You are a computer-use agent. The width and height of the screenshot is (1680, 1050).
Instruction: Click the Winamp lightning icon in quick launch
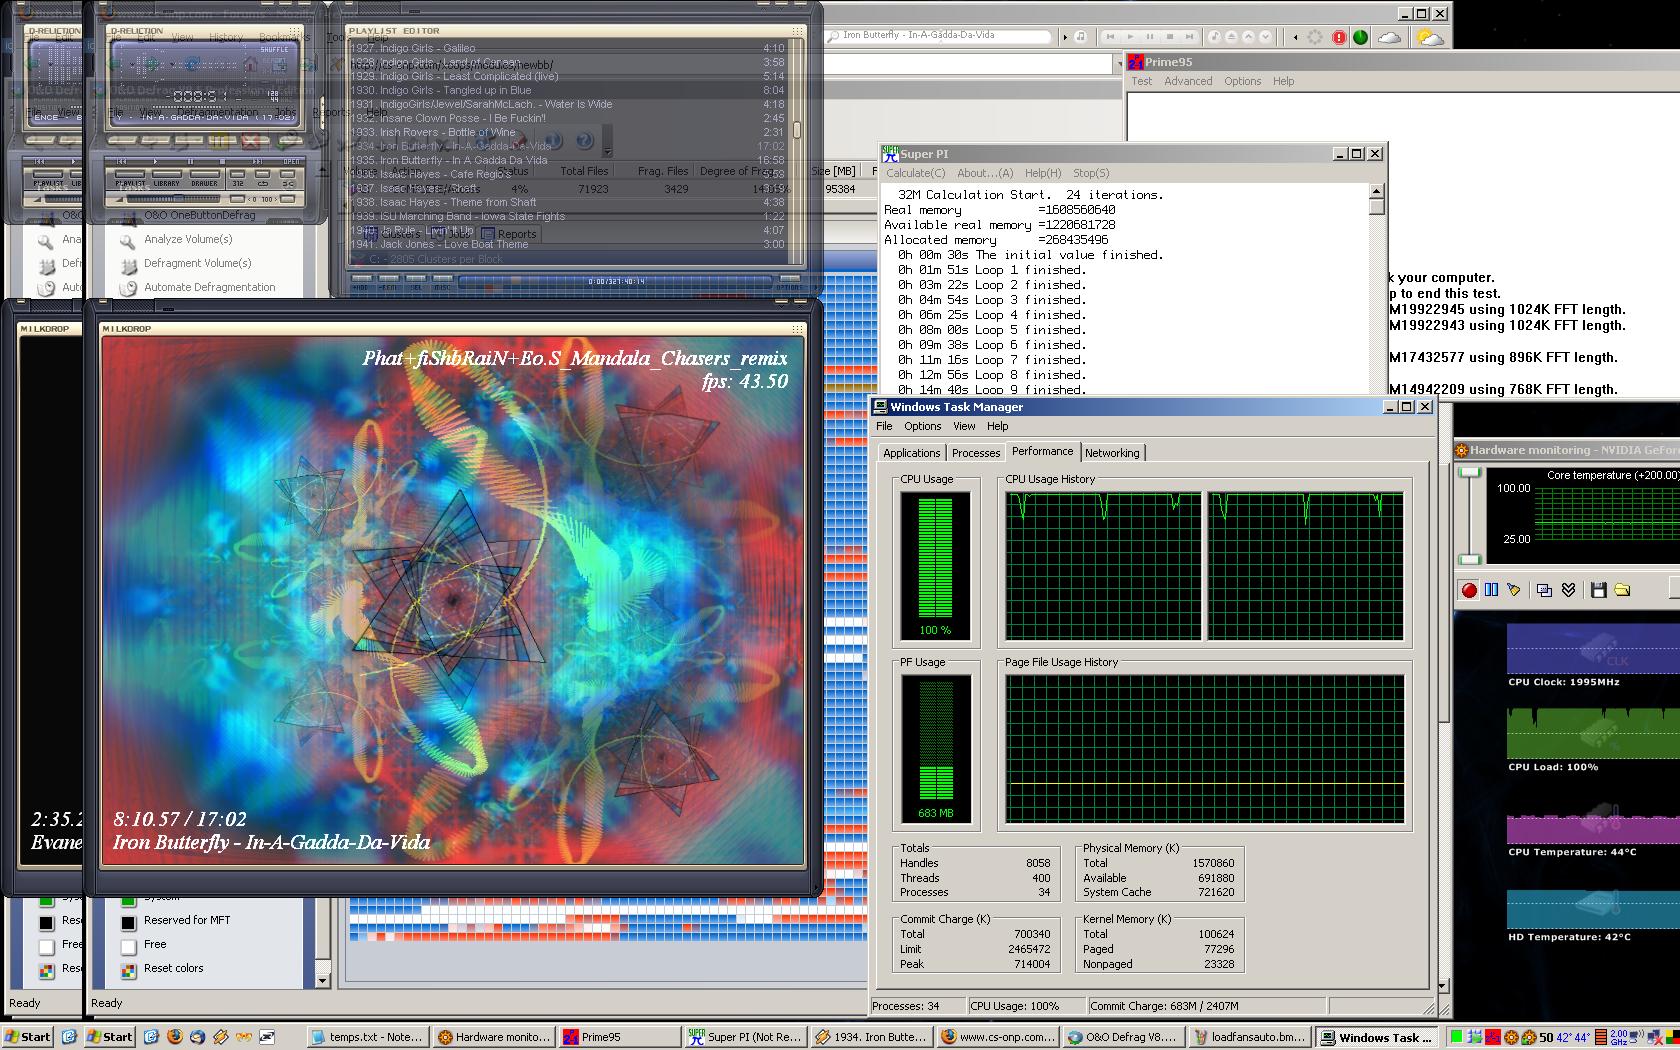[x=220, y=1037]
